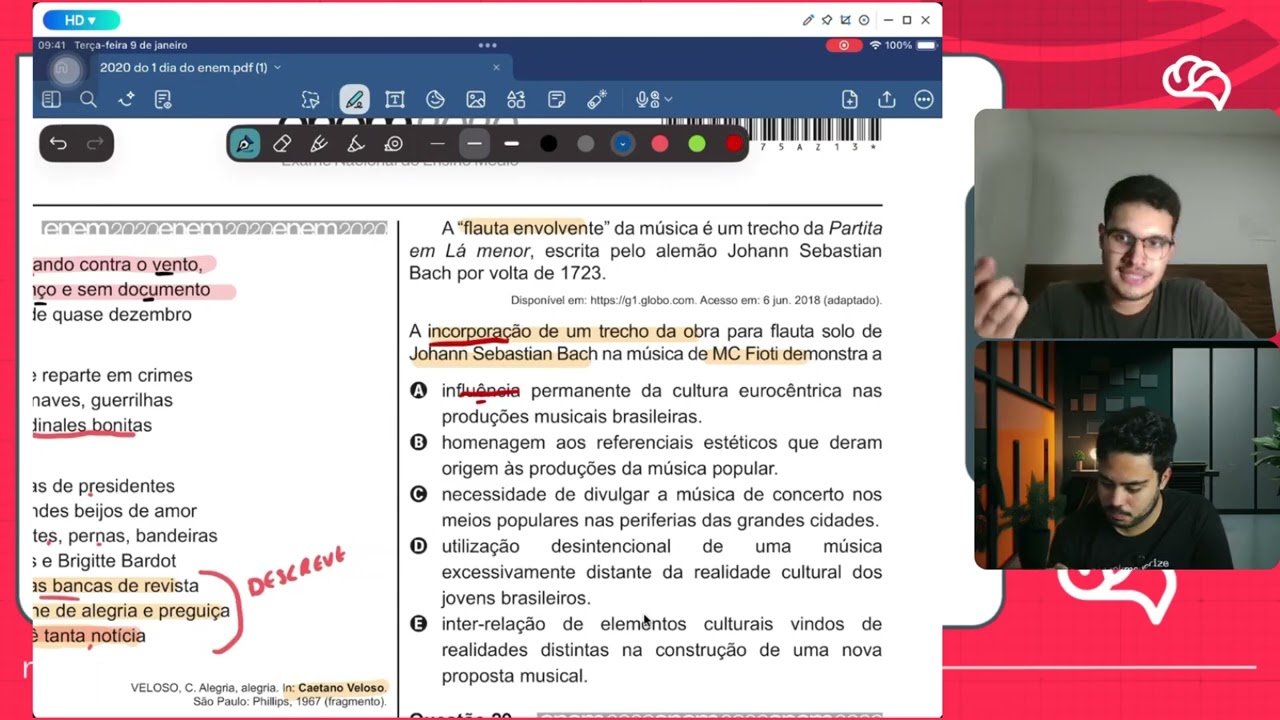Expand the microphone options arrow
The image size is (1280, 720).
pos(668,99)
